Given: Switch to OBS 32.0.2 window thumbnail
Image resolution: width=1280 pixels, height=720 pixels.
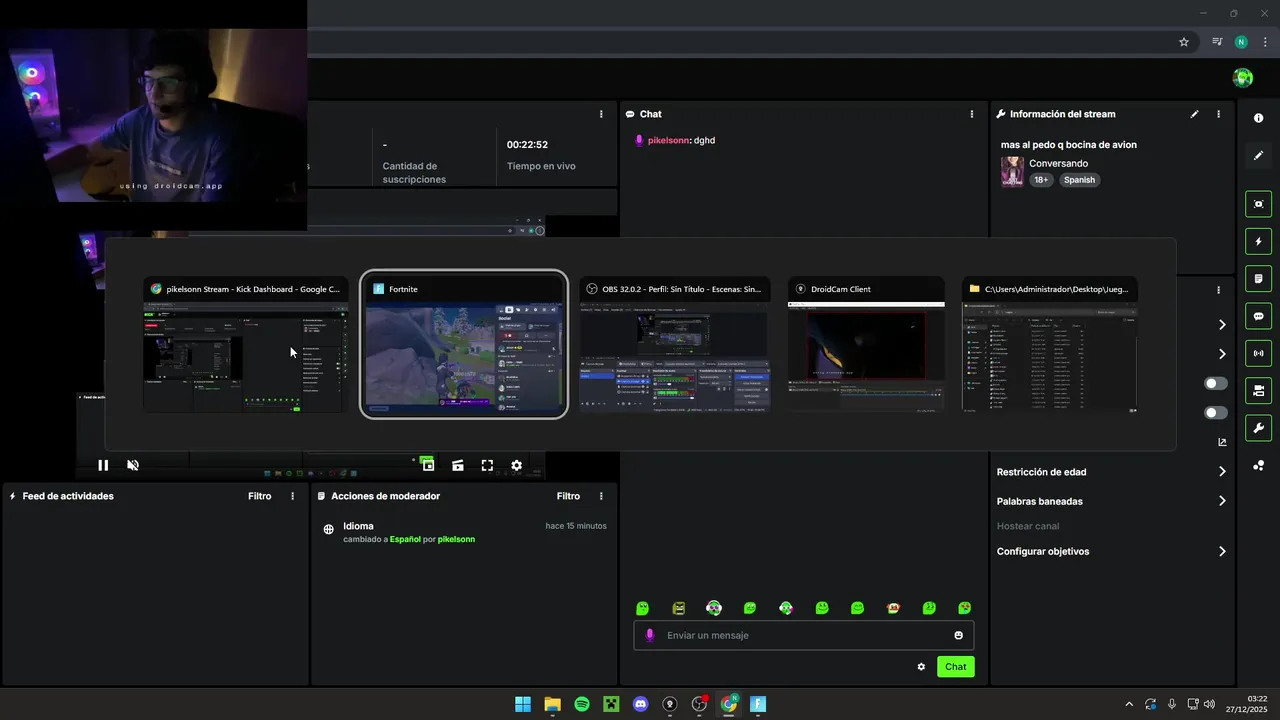Looking at the screenshot, I should 675,345.
